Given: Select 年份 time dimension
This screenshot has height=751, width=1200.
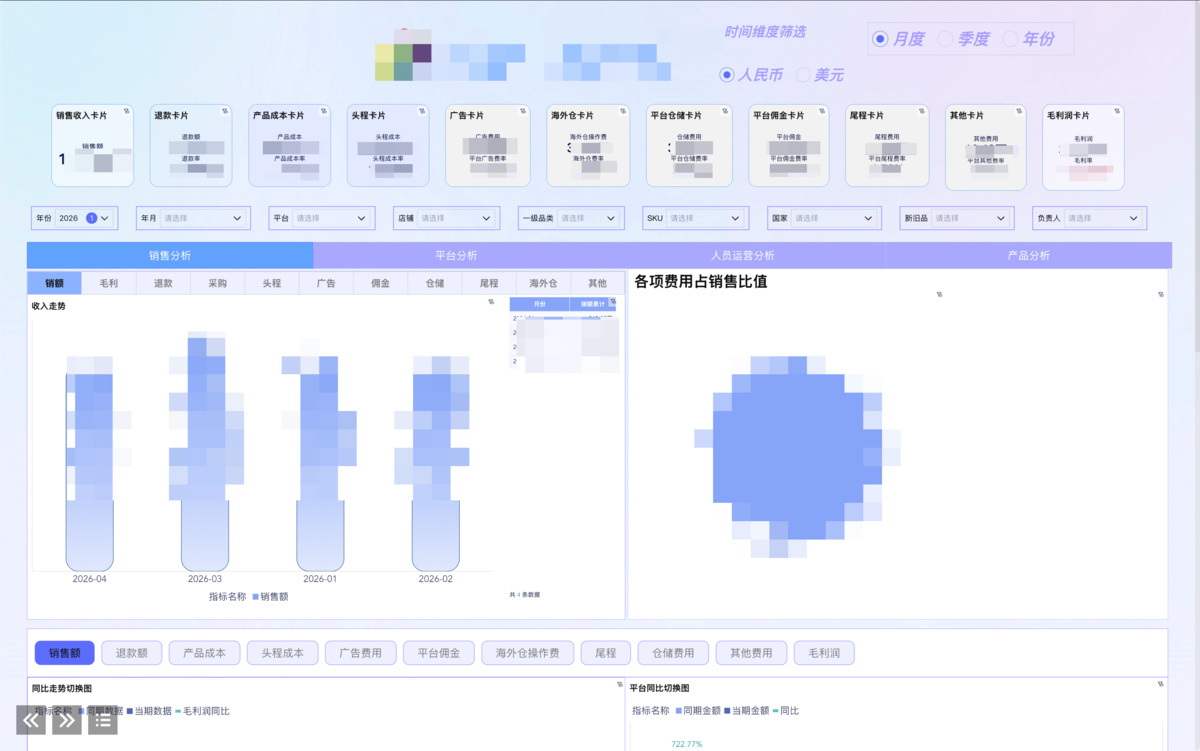Looking at the screenshot, I should point(1028,39).
